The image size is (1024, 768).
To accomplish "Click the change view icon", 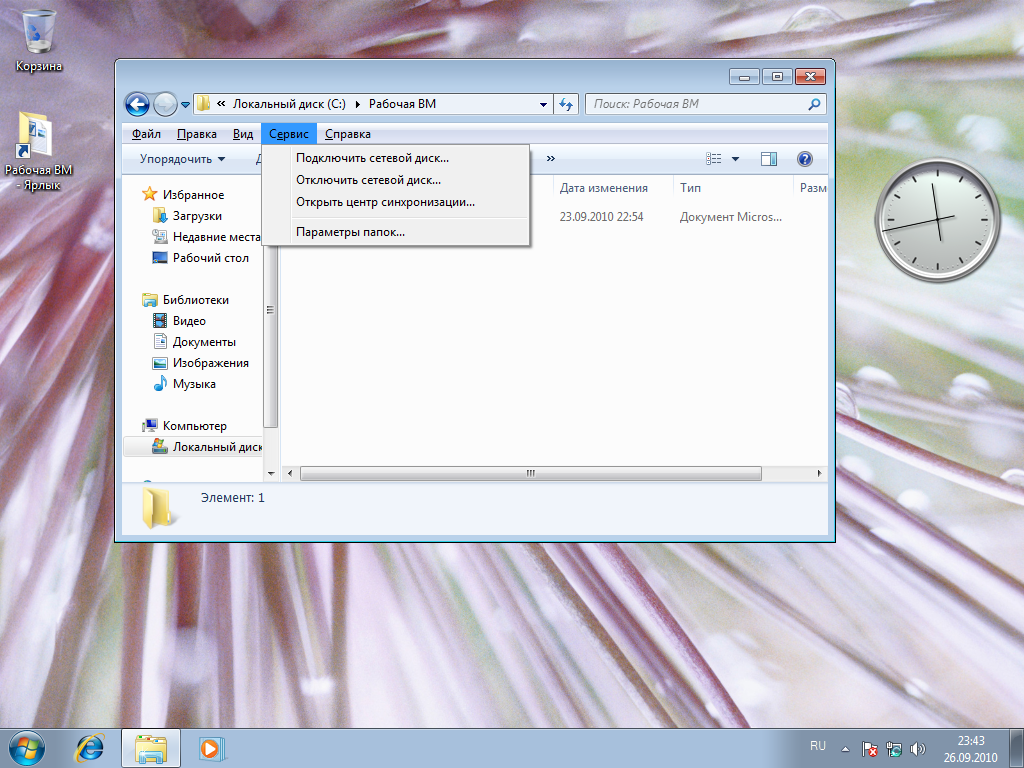I will (714, 159).
